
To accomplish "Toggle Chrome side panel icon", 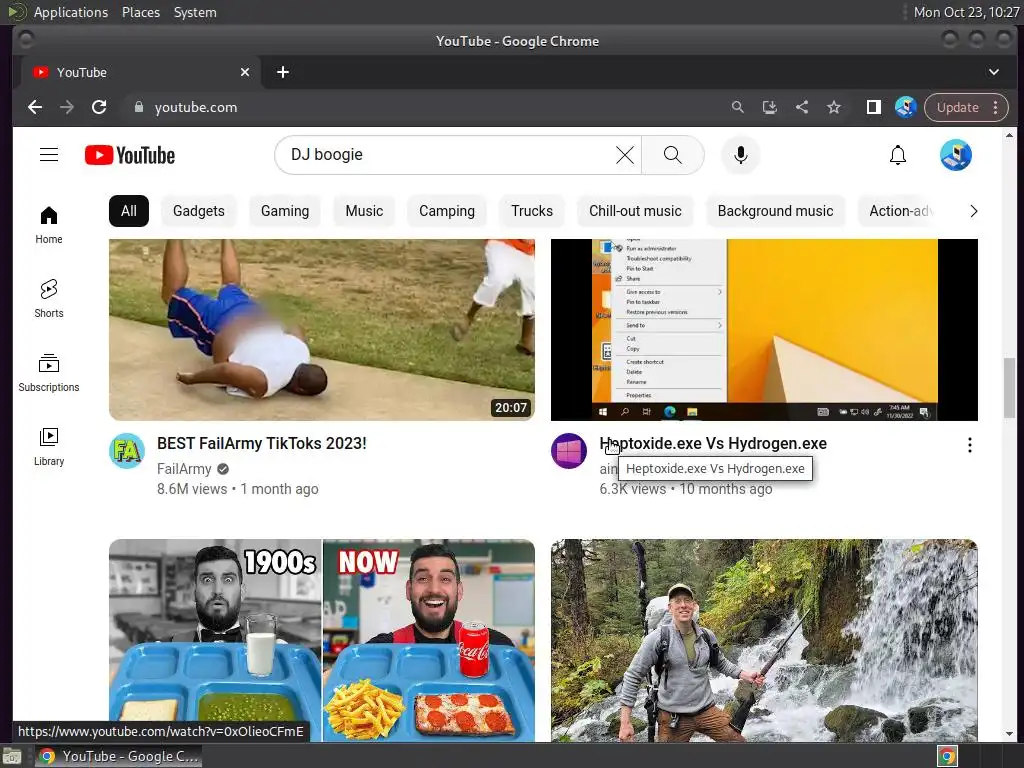I will [873, 107].
